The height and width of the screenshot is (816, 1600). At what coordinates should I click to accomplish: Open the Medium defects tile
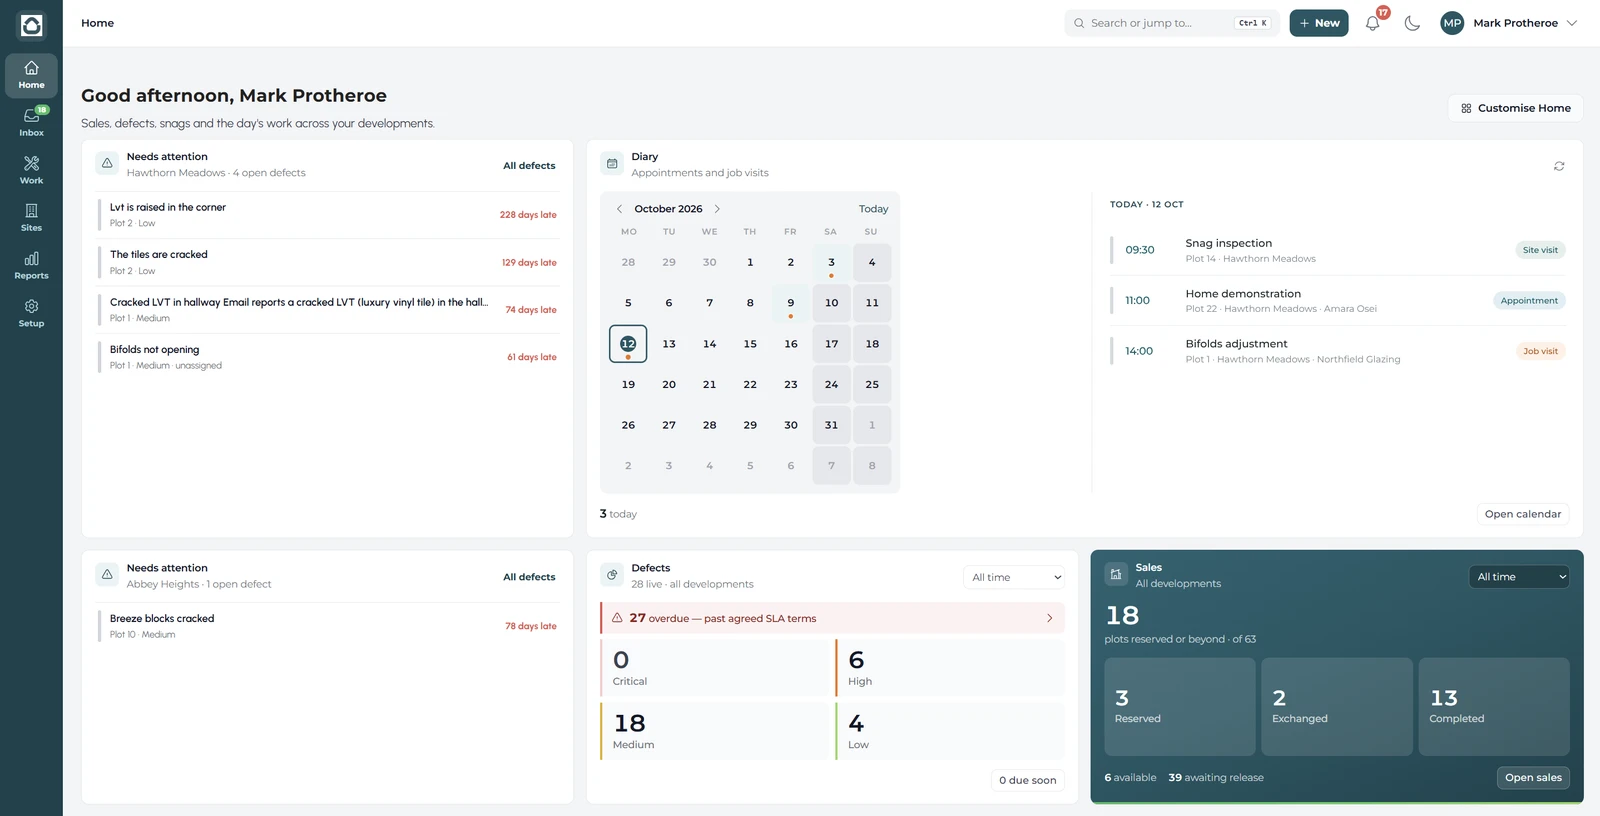pyautogui.click(x=714, y=731)
